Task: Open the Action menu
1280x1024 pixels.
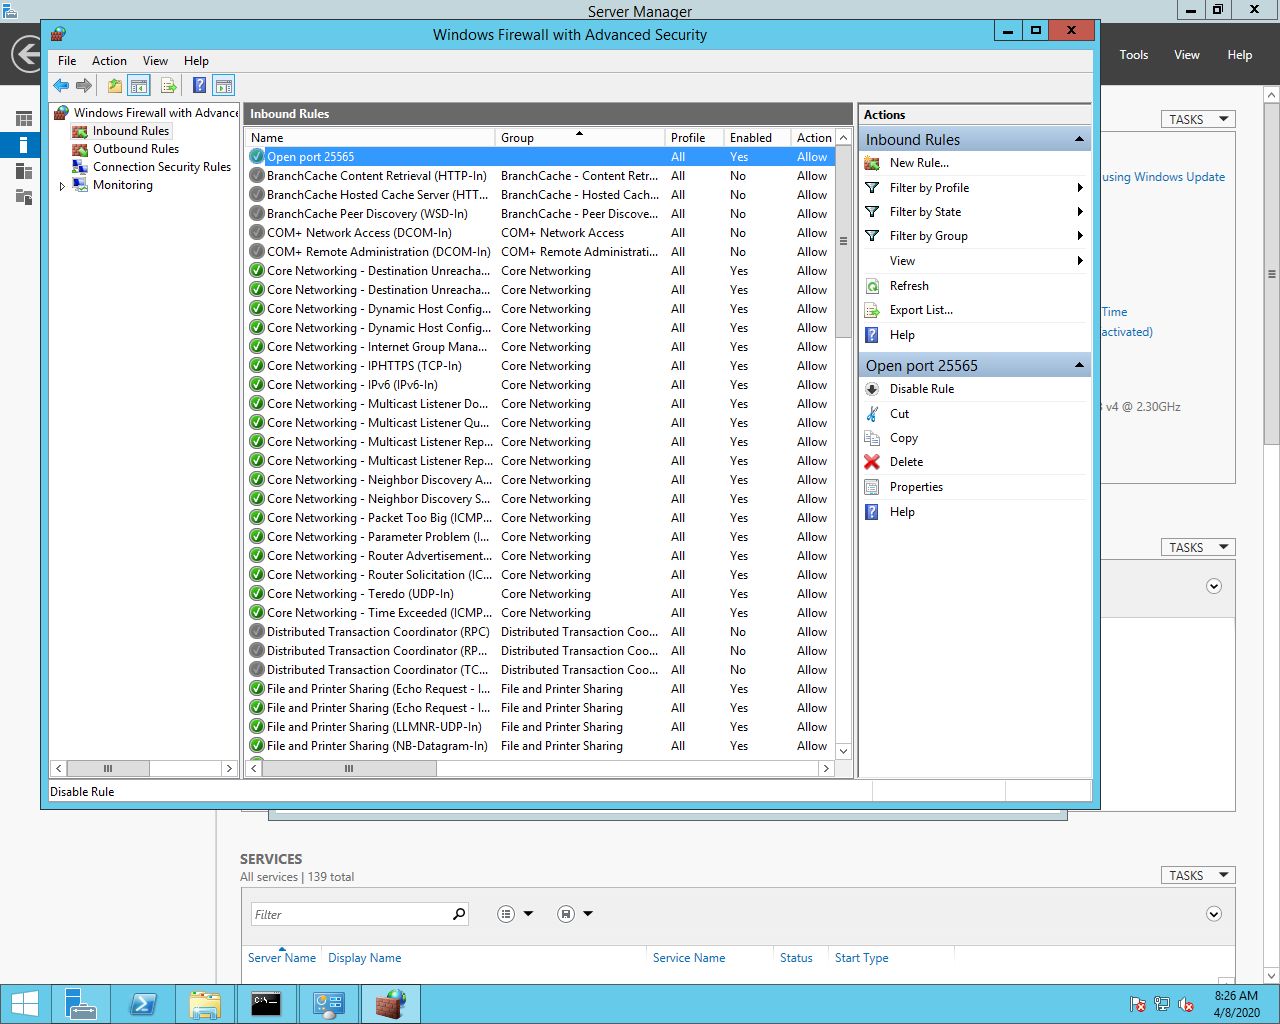Action: [109, 61]
